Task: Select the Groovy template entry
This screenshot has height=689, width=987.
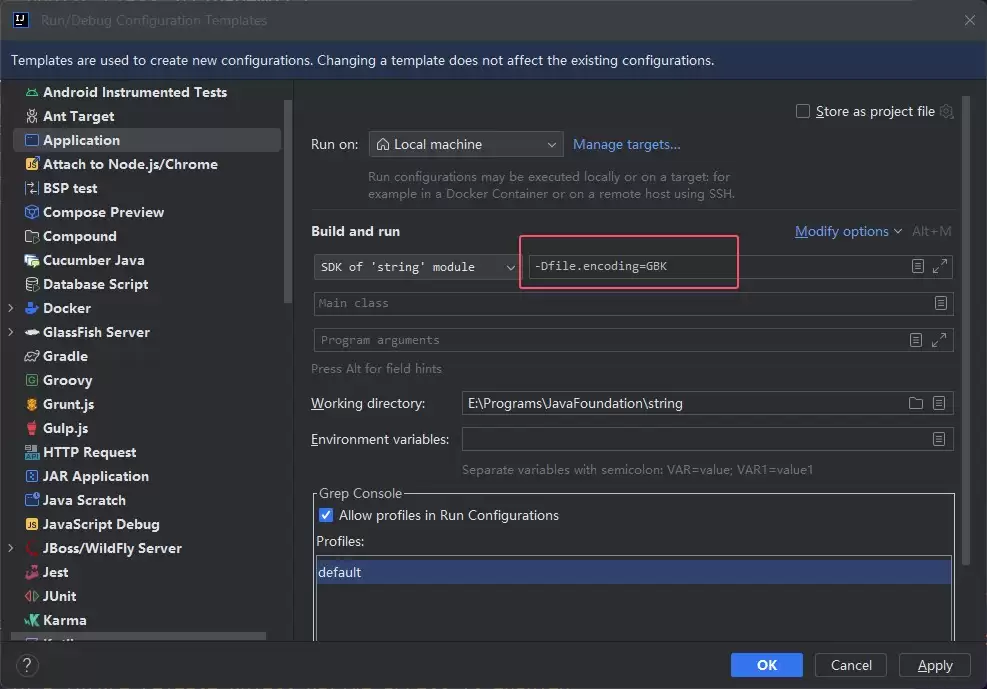Action: (x=67, y=380)
